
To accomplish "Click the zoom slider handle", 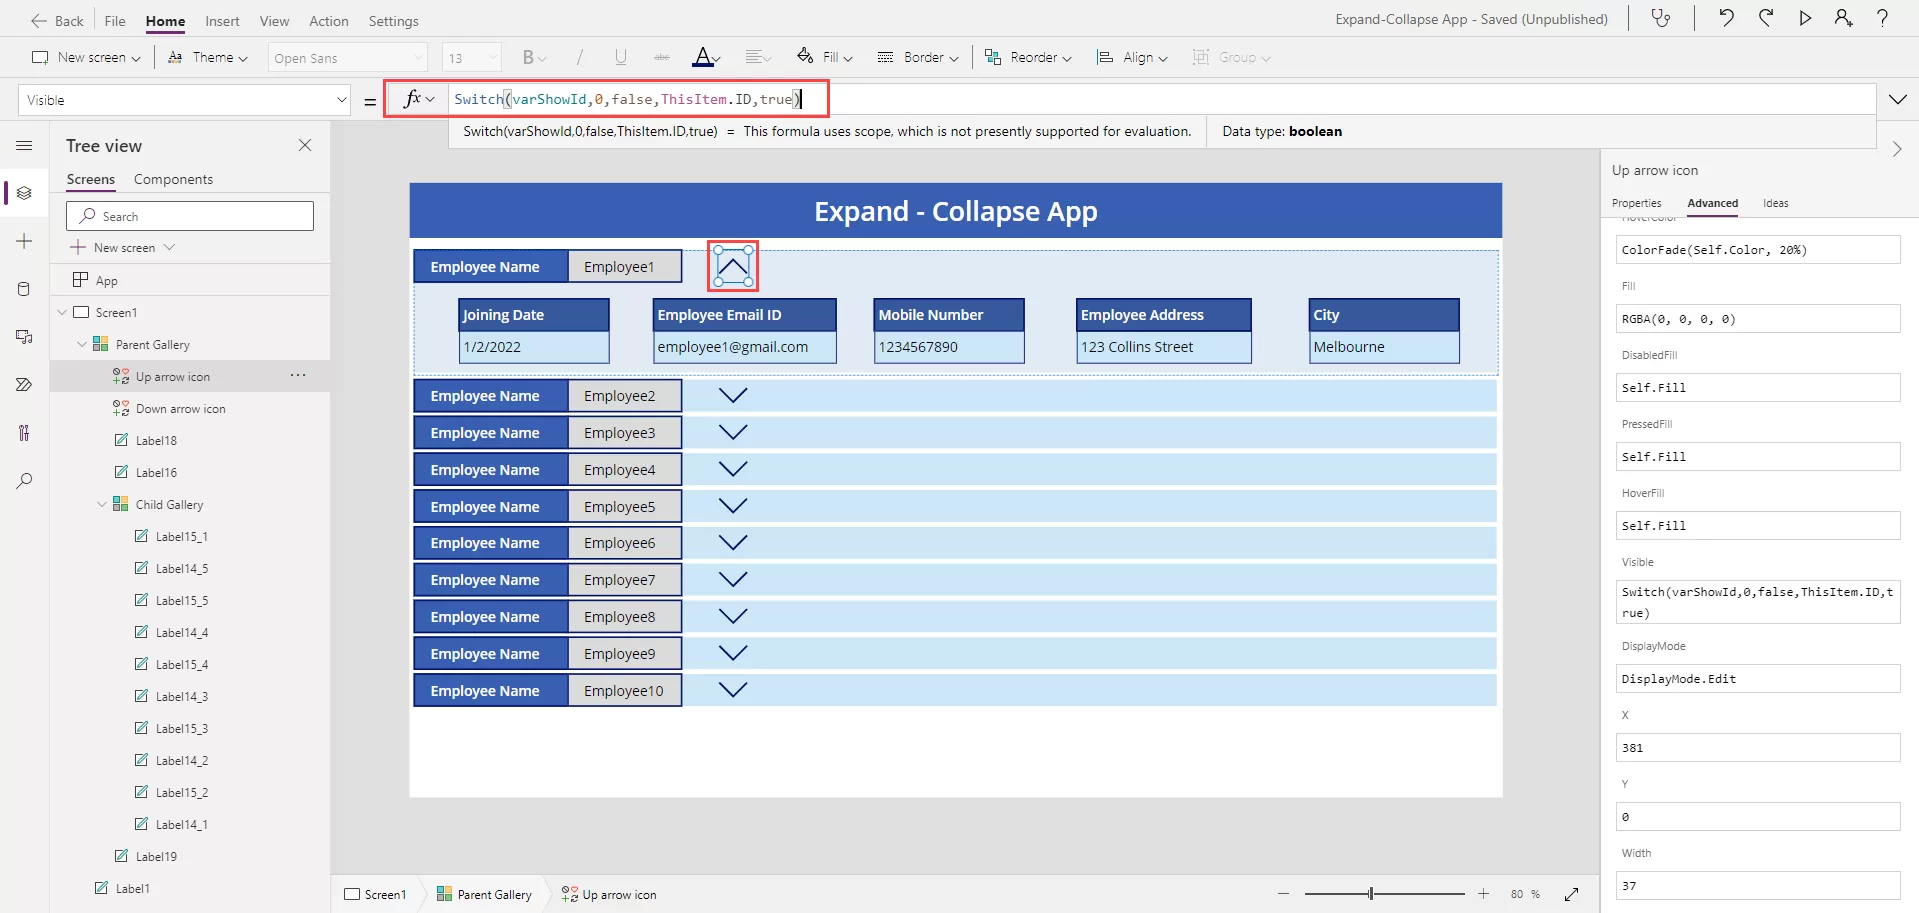I will click(x=1371, y=894).
